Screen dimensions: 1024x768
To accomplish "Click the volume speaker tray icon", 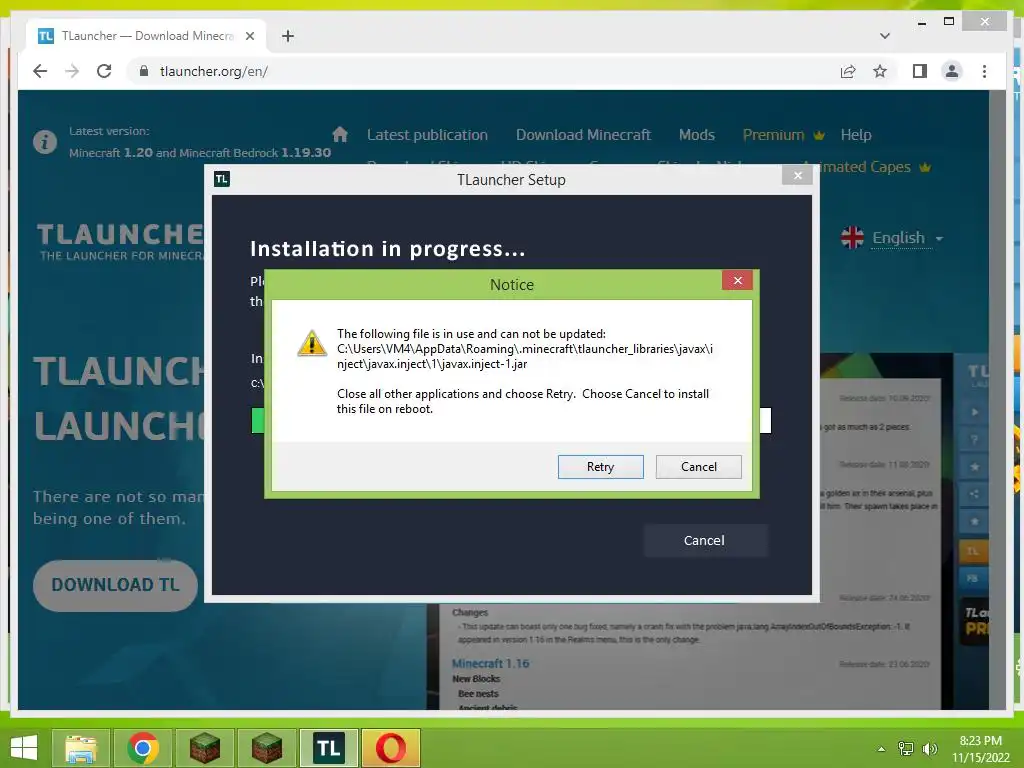I will click(930, 748).
